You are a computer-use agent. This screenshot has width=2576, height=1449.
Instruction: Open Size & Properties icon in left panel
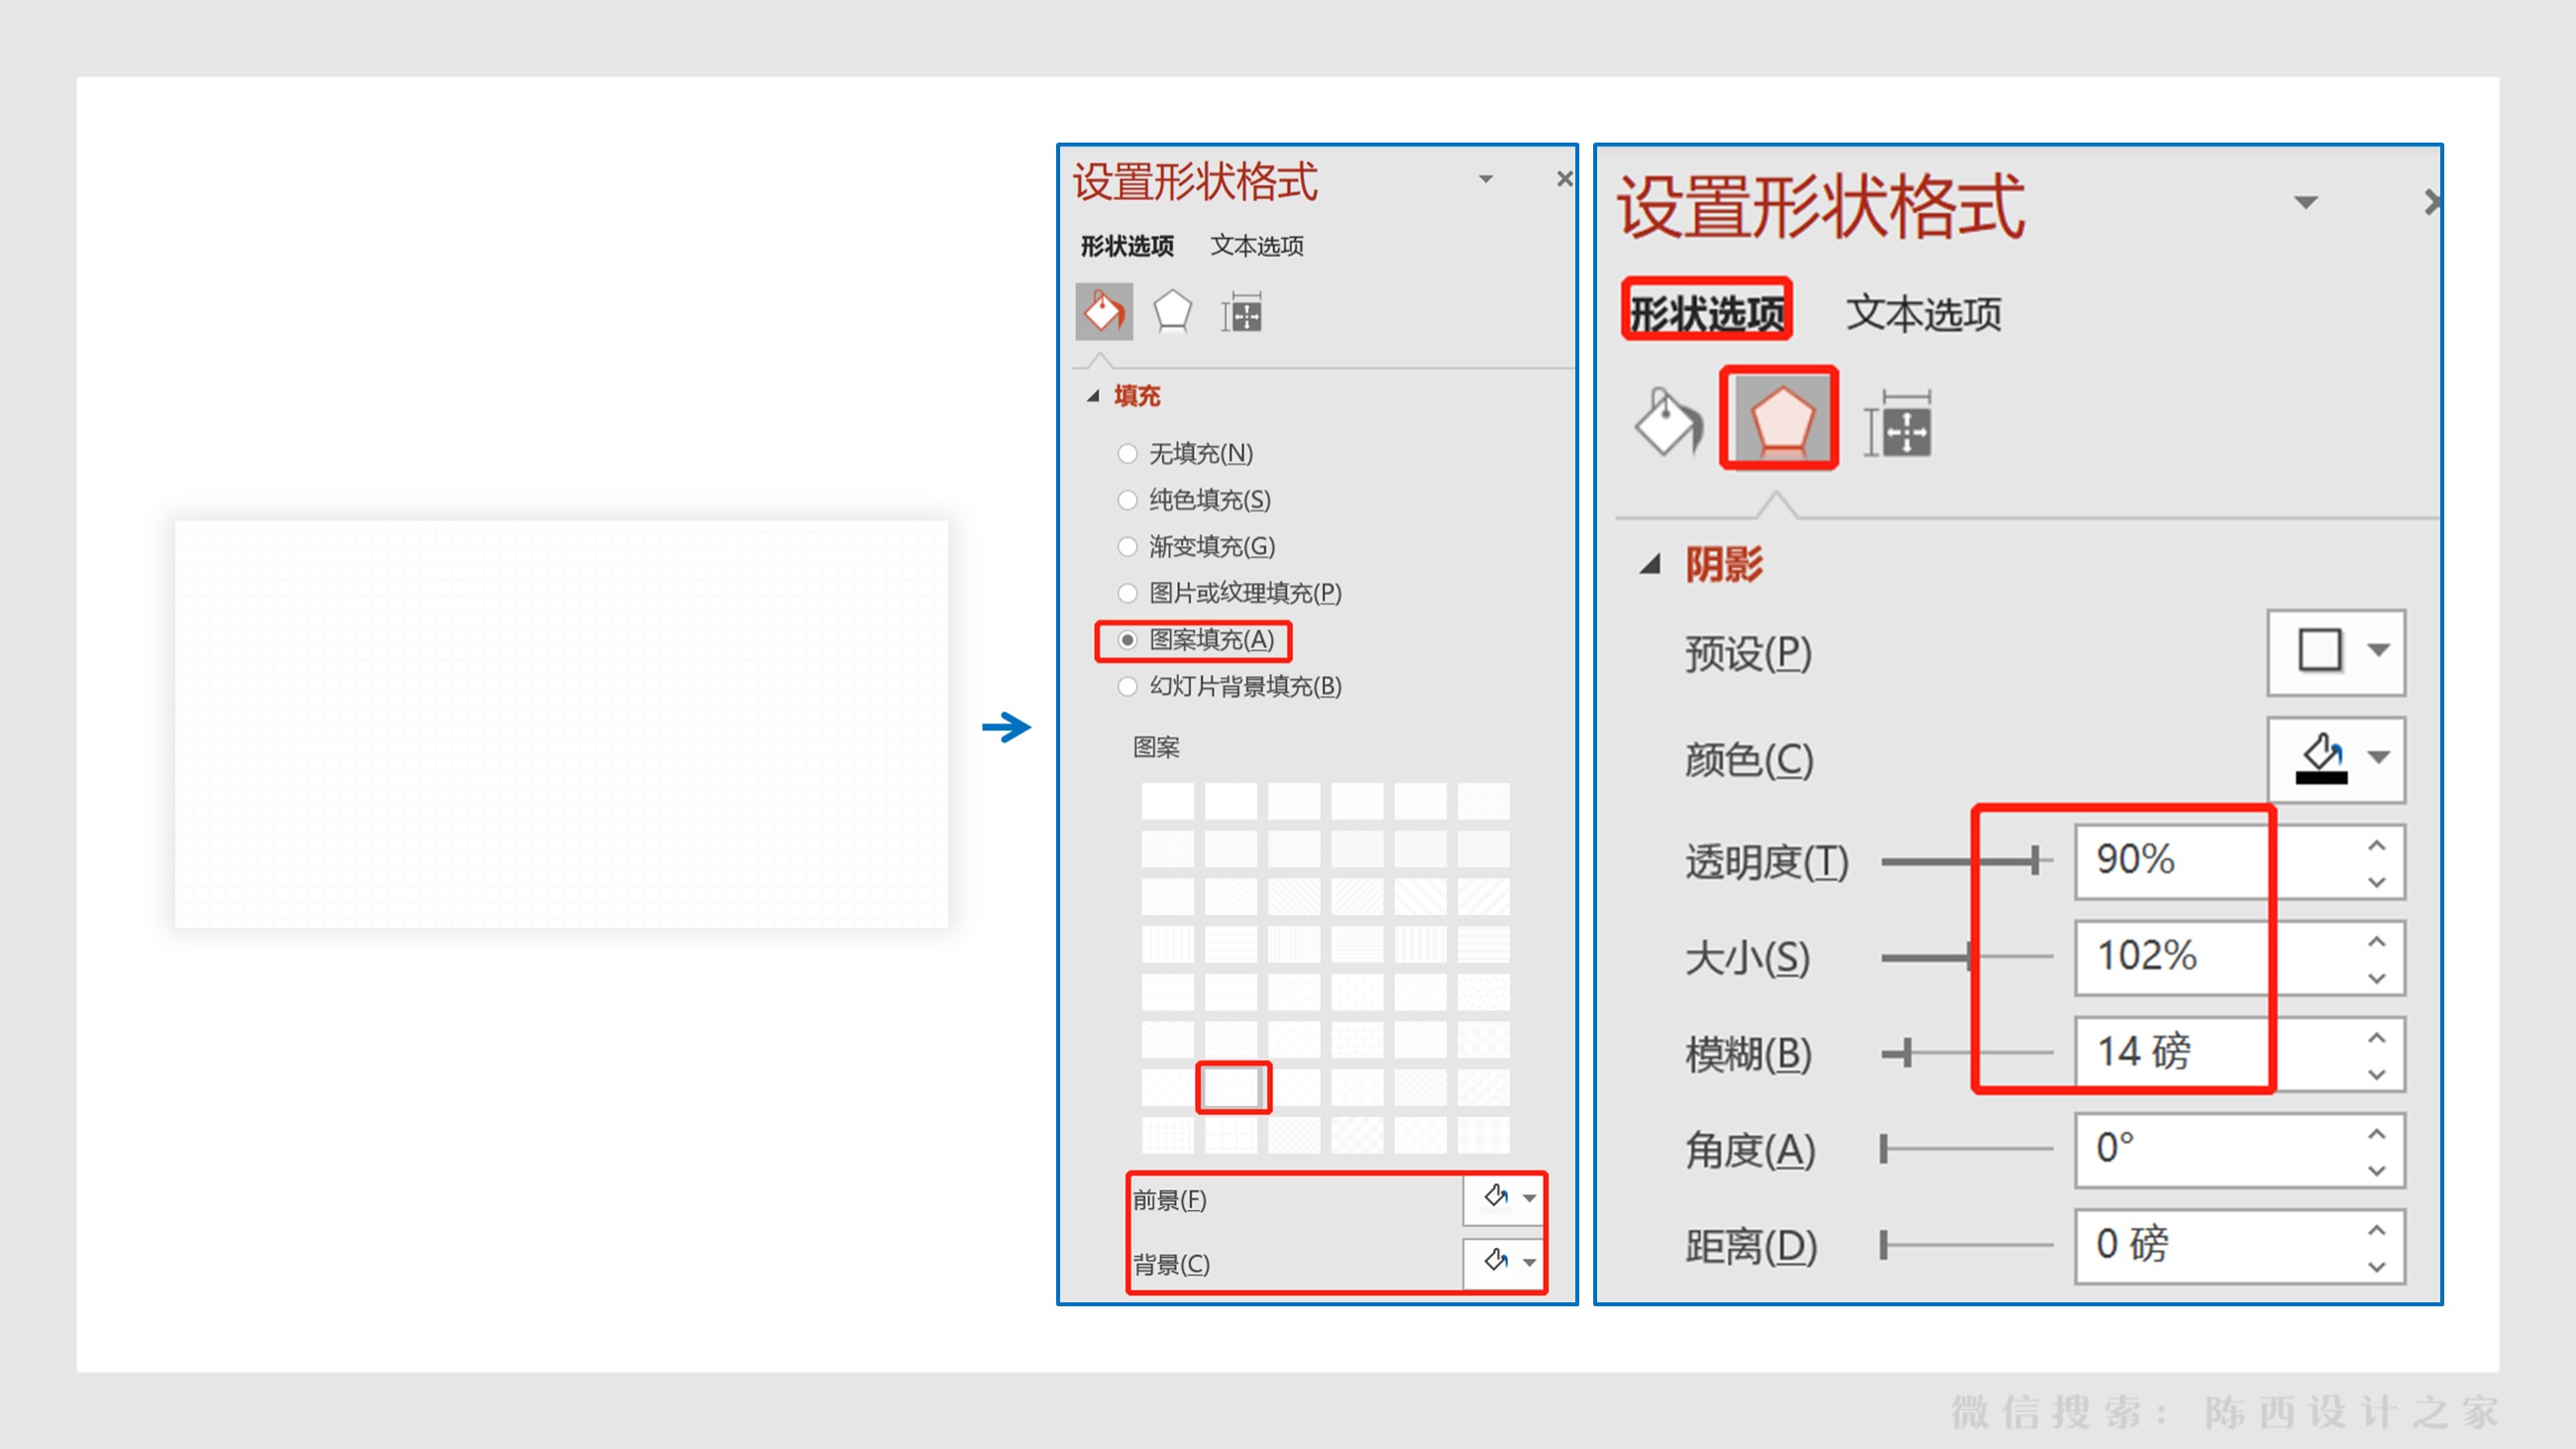pos(1241,314)
